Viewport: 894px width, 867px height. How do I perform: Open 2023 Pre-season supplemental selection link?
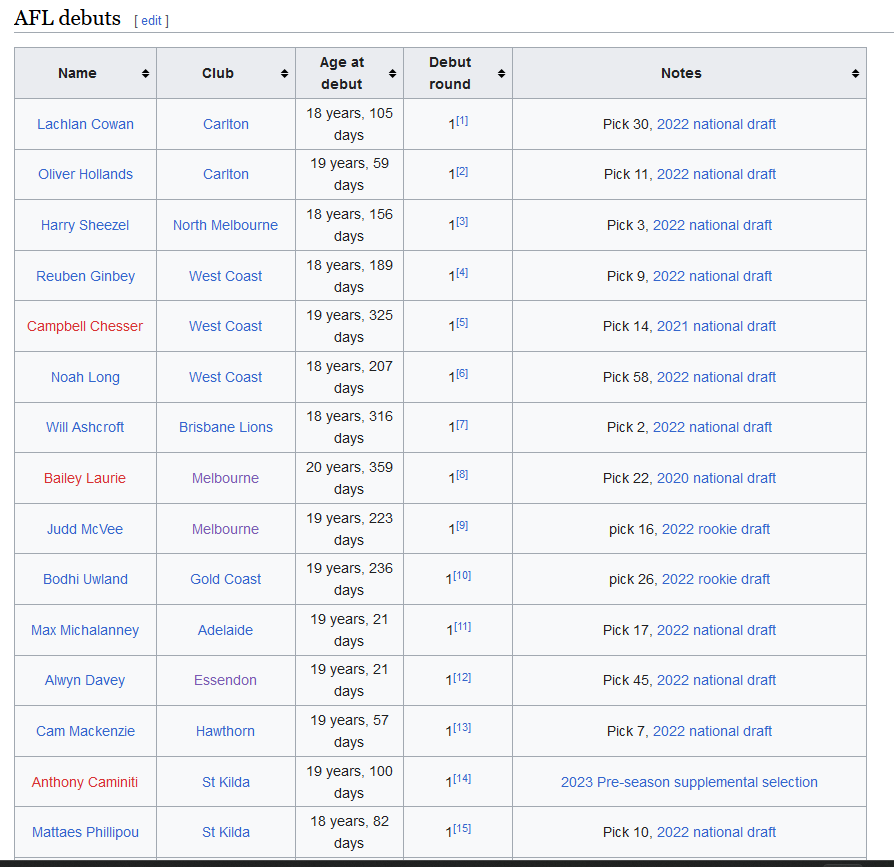[689, 782]
